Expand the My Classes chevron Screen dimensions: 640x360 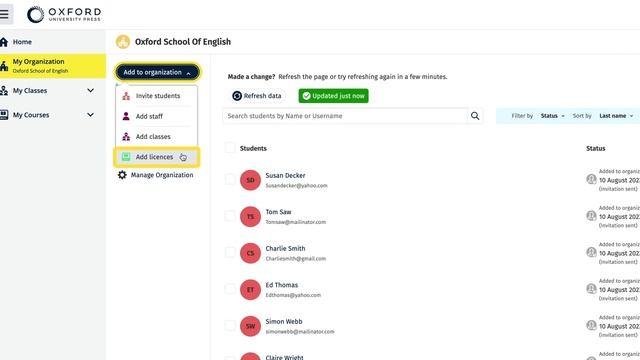[x=91, y=91]
